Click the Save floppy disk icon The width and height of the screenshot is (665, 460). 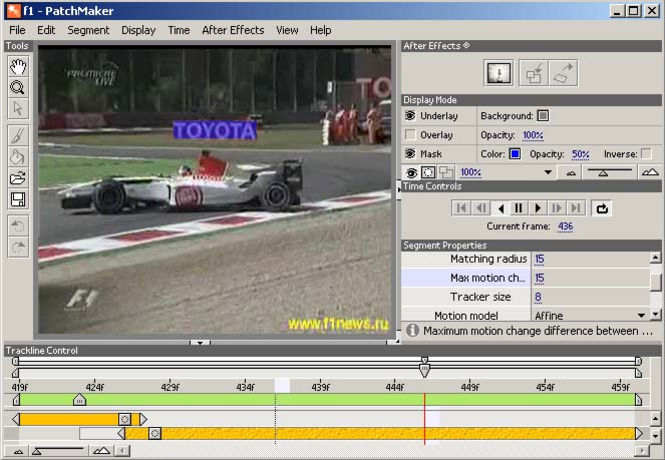17,200
